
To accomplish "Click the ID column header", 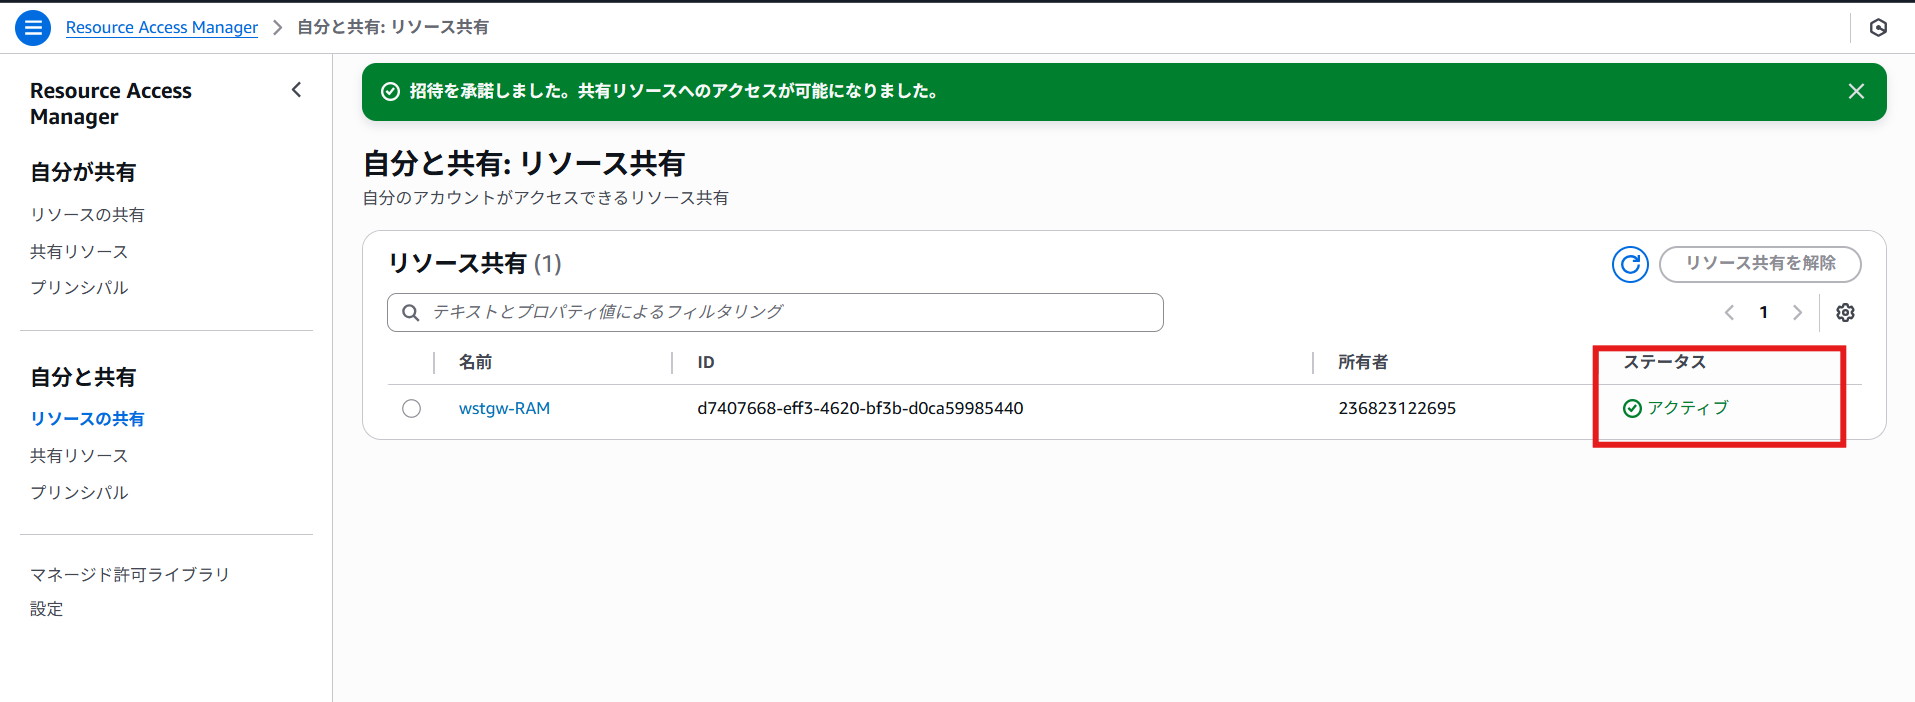I will [706, 362].
